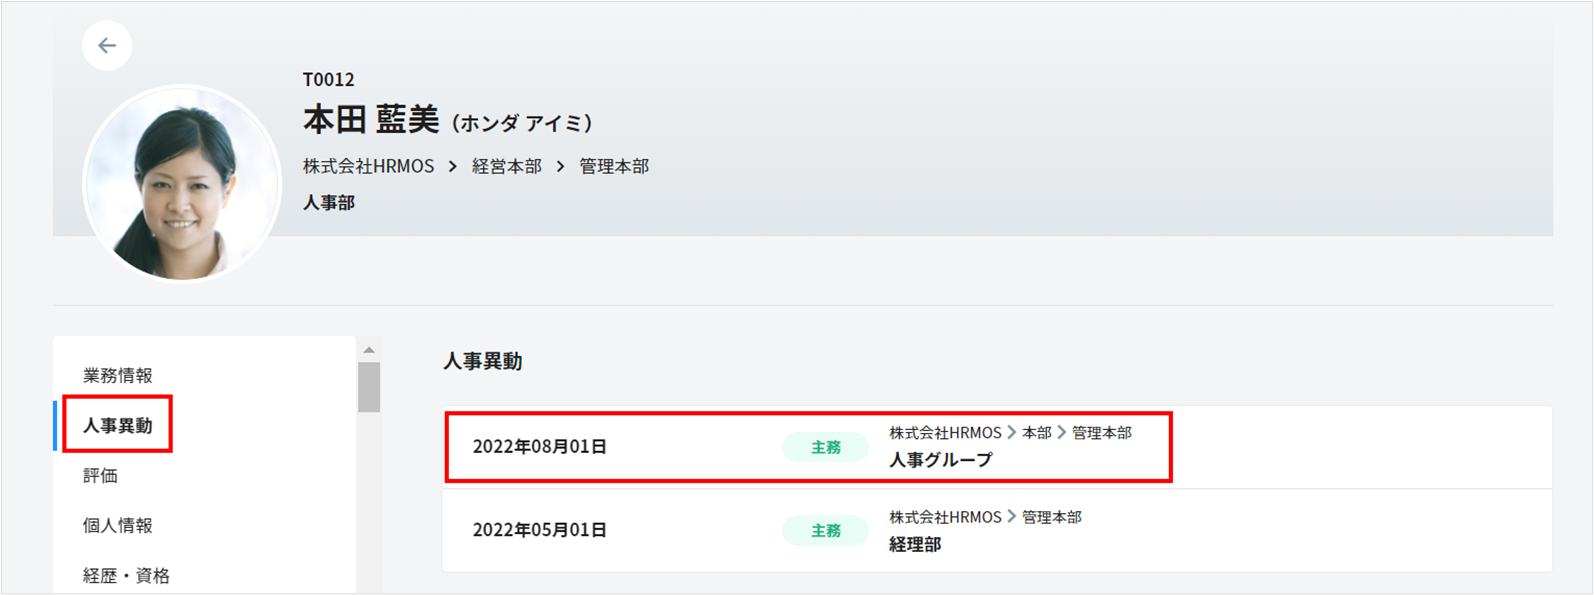
Task: Click the 経理部 department name
Action: tap(915, 545)
